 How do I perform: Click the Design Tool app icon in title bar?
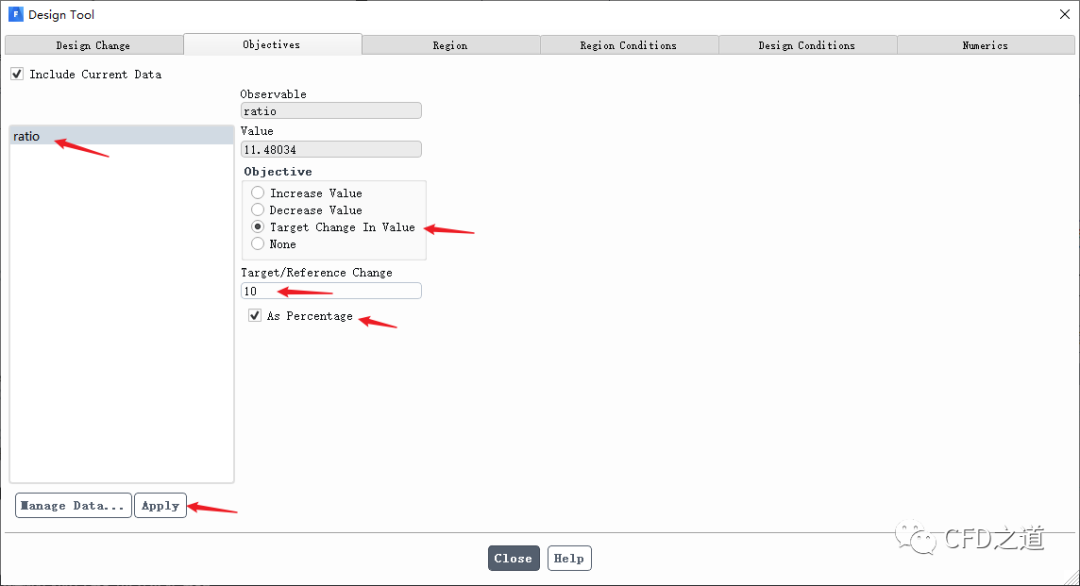coord(15,15)
